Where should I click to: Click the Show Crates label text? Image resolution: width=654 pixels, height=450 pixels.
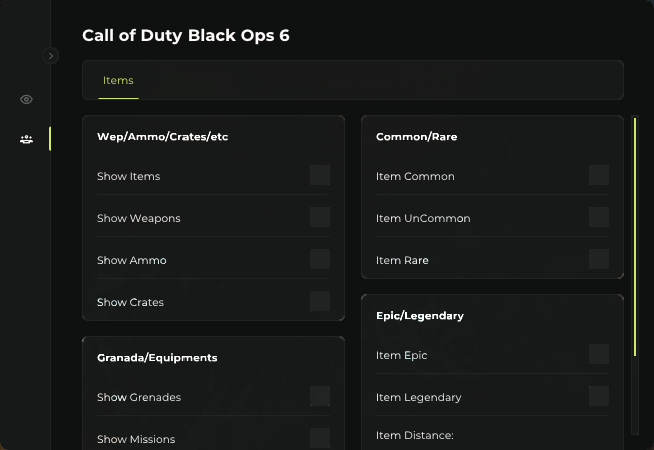[x=131, y=302]
